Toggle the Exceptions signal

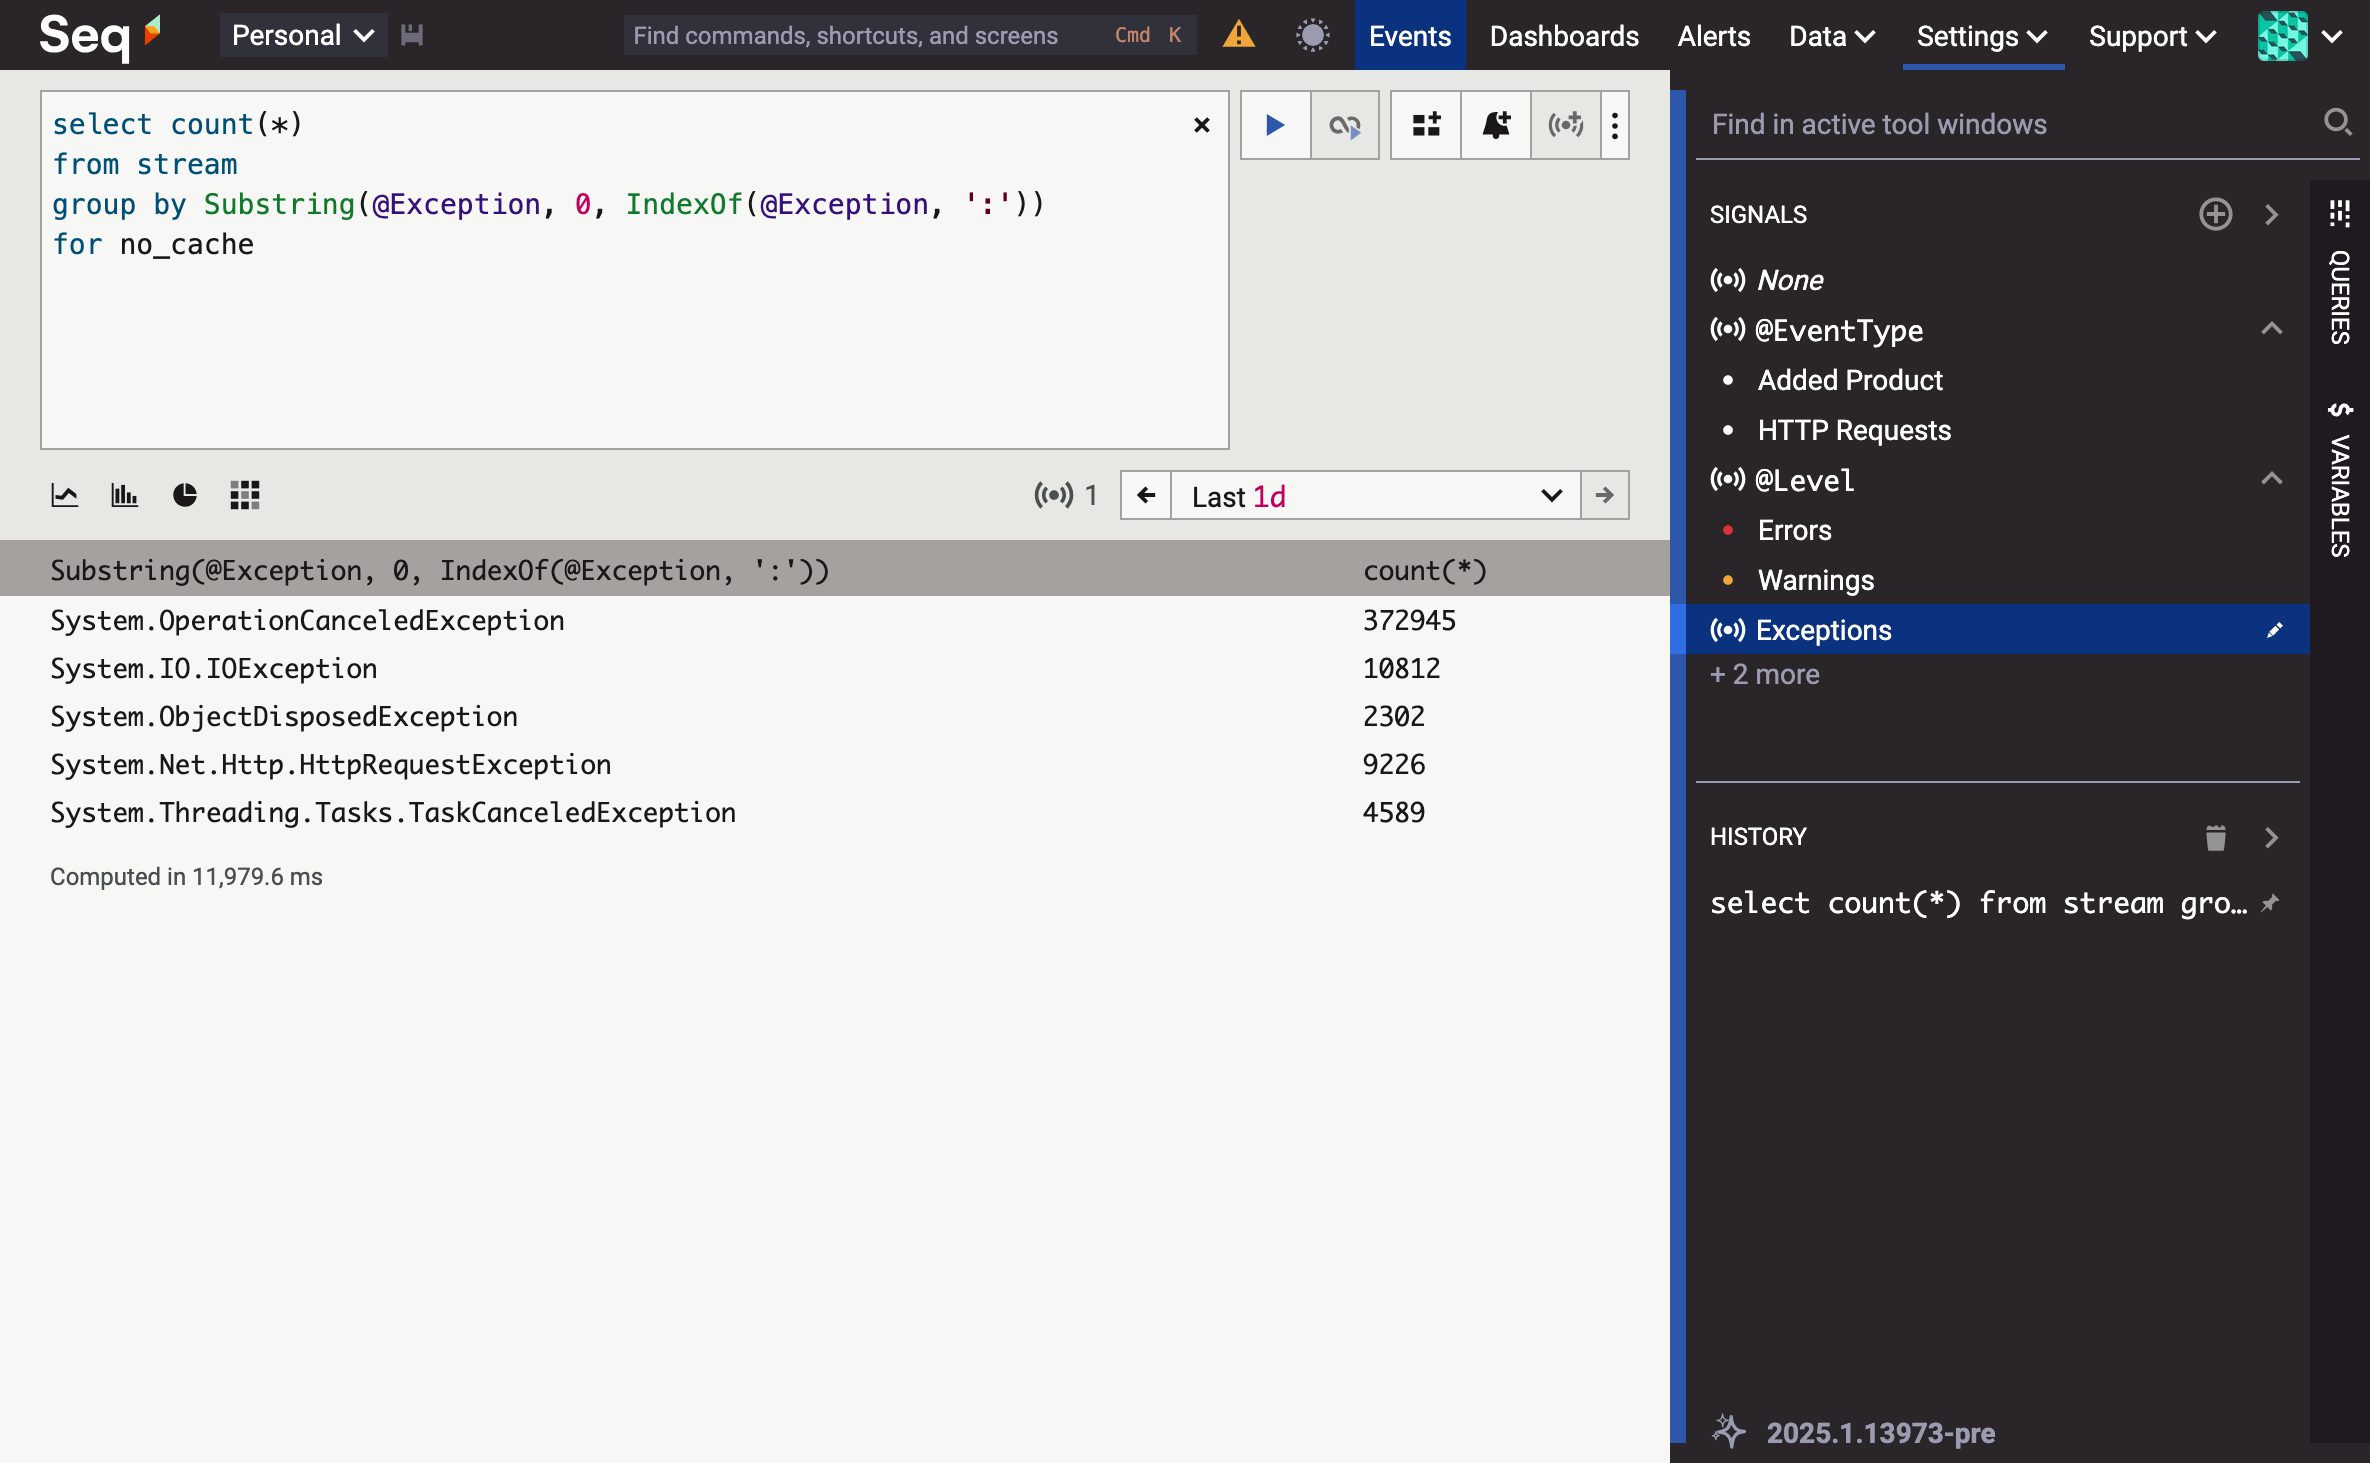coord(1998,629)
